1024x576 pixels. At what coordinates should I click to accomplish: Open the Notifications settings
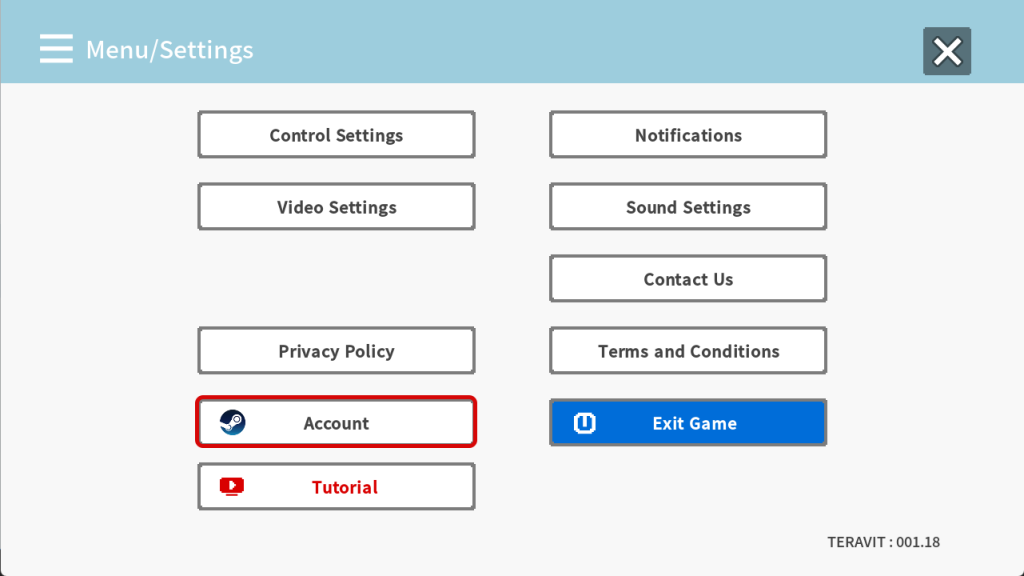coord(688,135)
